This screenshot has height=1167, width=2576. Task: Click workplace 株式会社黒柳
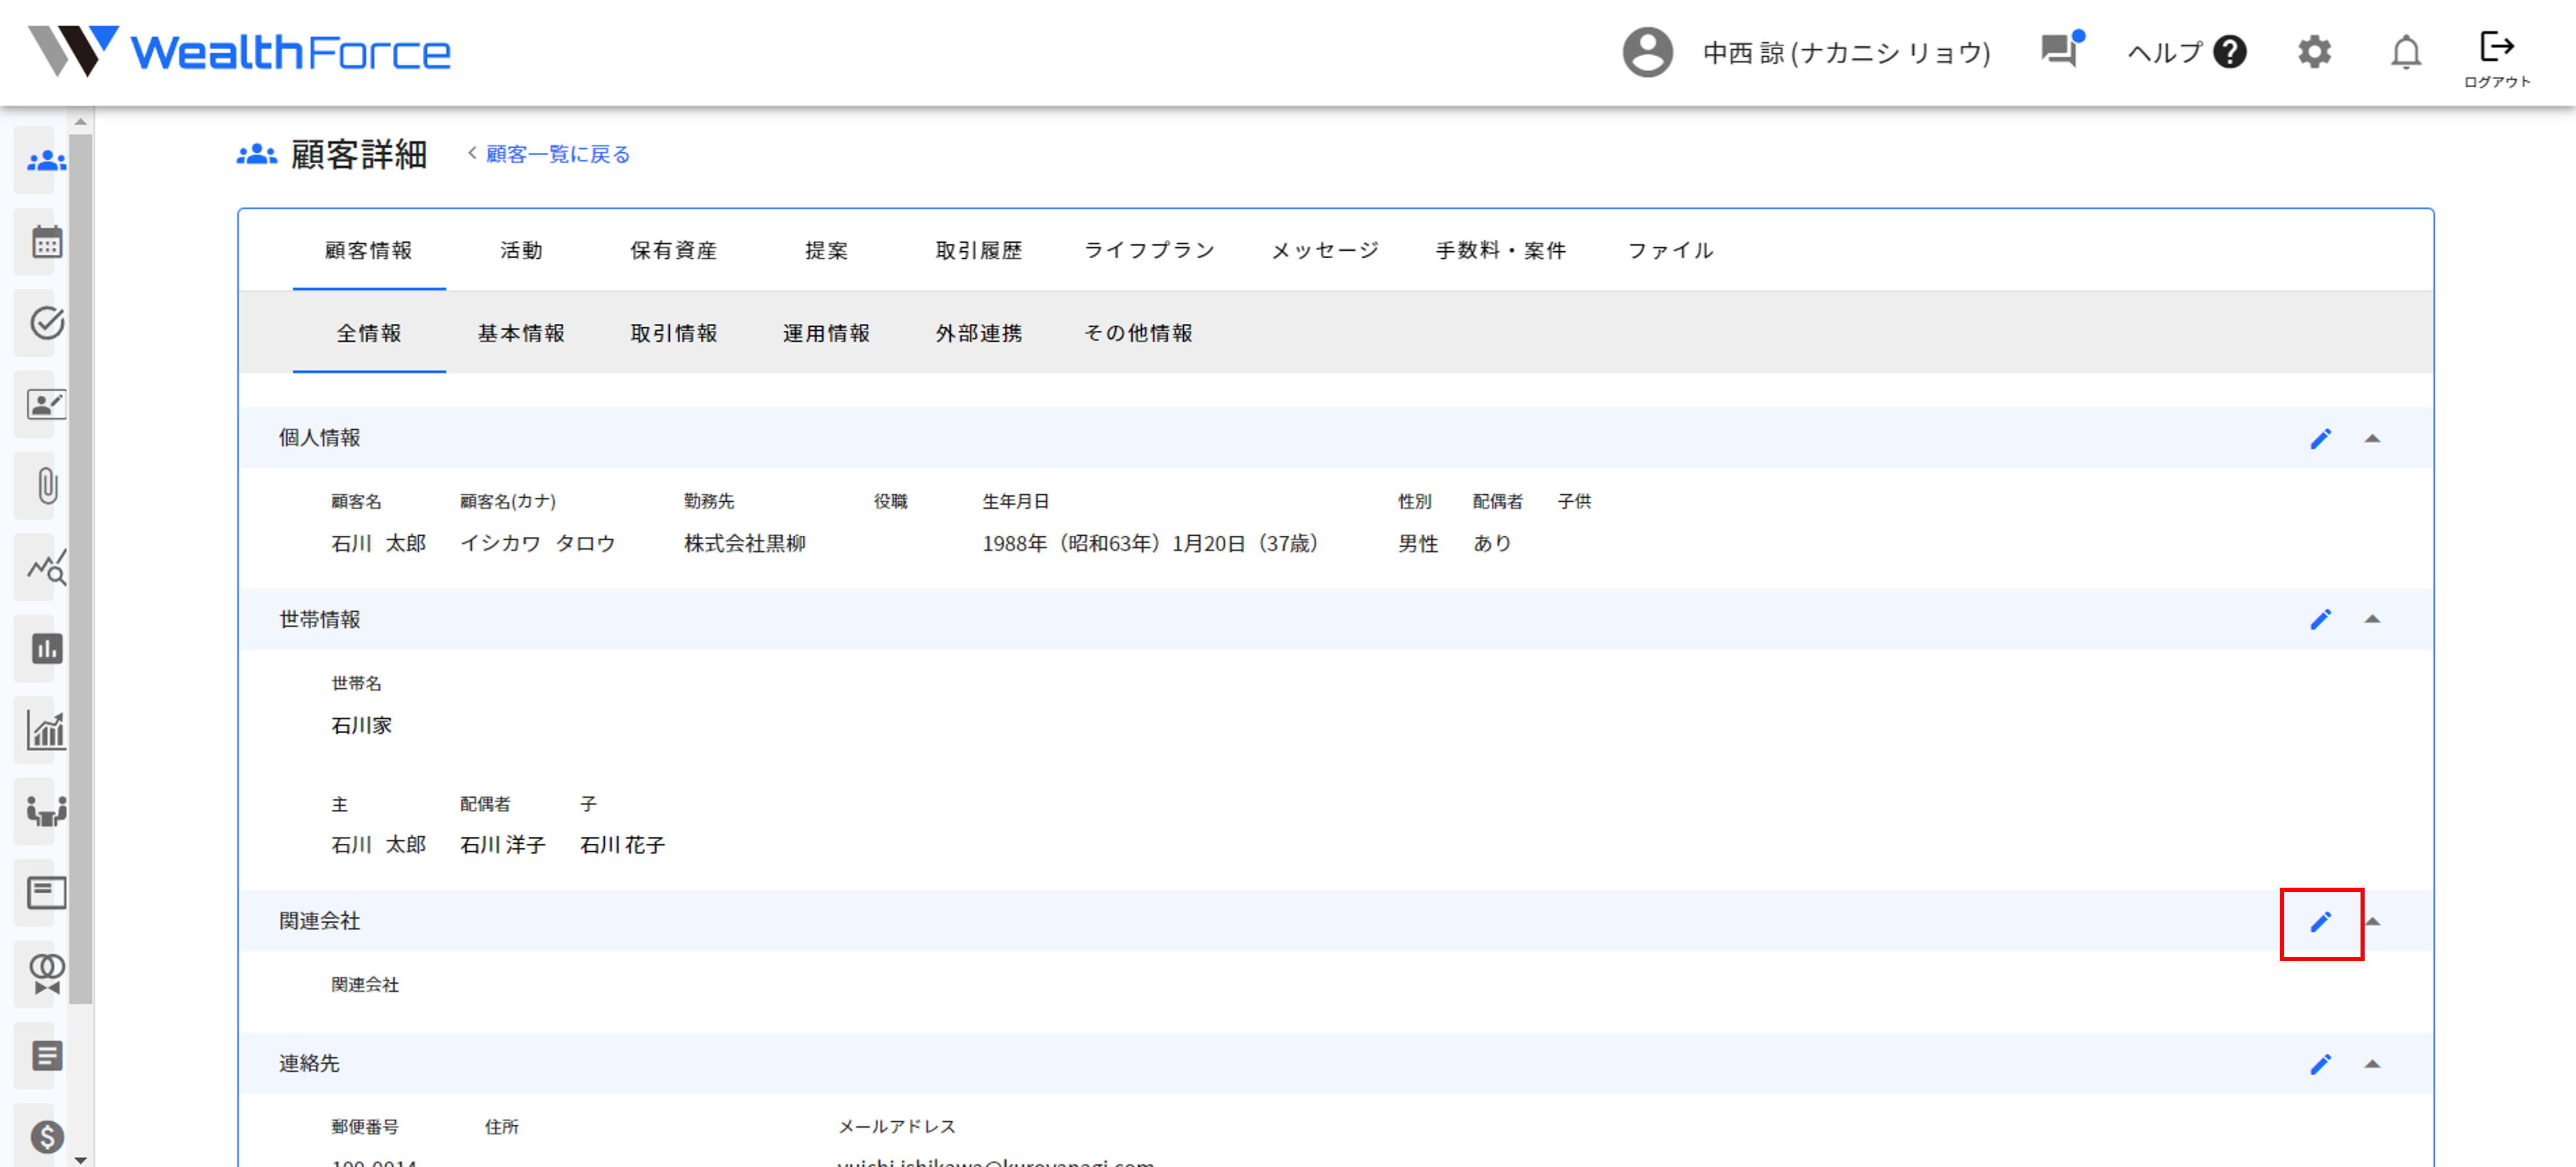(x=745, y=543)
